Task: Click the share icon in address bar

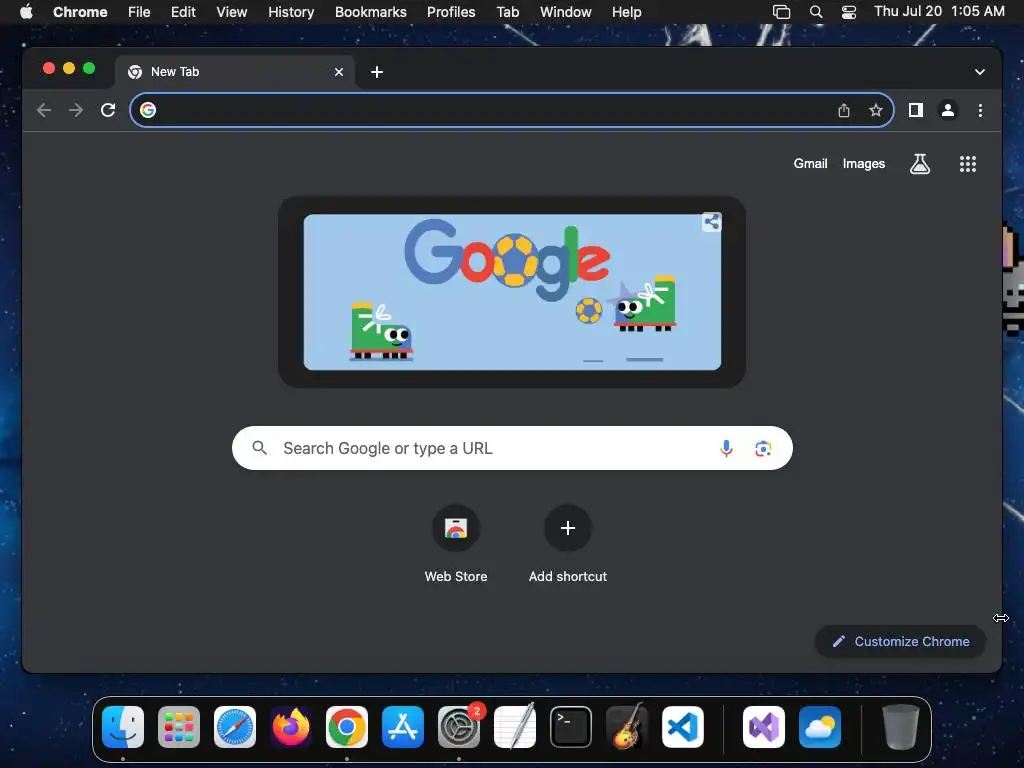Action: point(844,110)
